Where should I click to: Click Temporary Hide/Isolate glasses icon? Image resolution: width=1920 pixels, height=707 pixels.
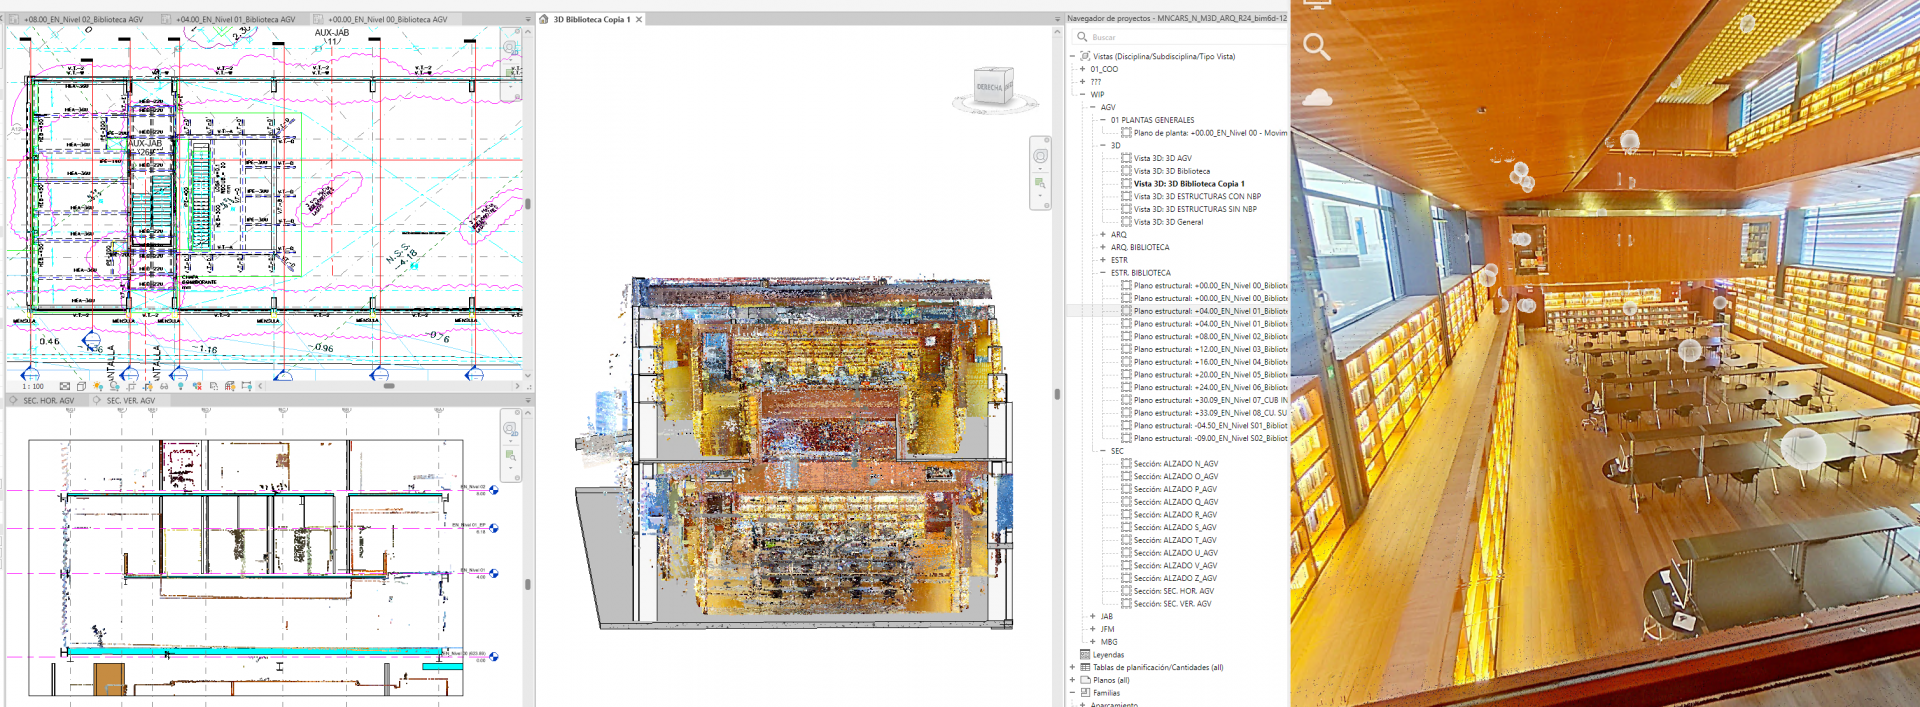click(x=164, y=386)
